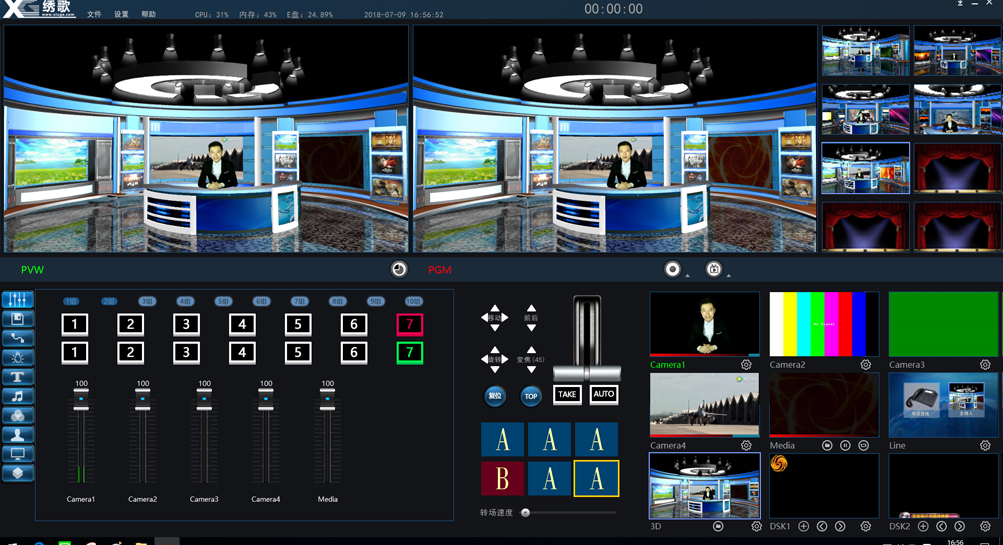
Task: Open Camera1 settings gear
Action: tap(746, 365)
